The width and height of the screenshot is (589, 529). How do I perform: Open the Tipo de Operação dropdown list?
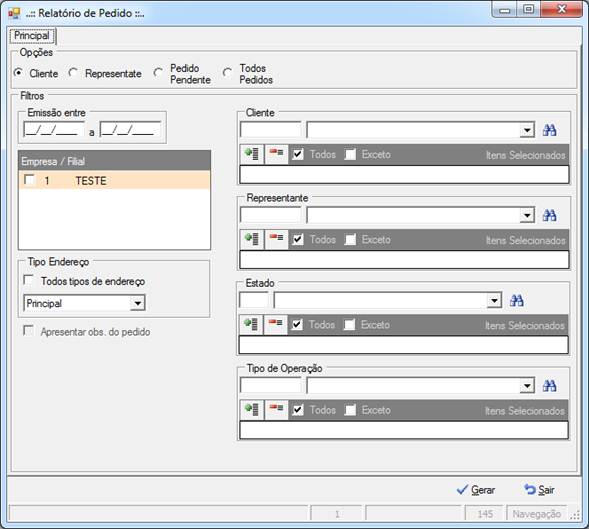pos(527,386)
